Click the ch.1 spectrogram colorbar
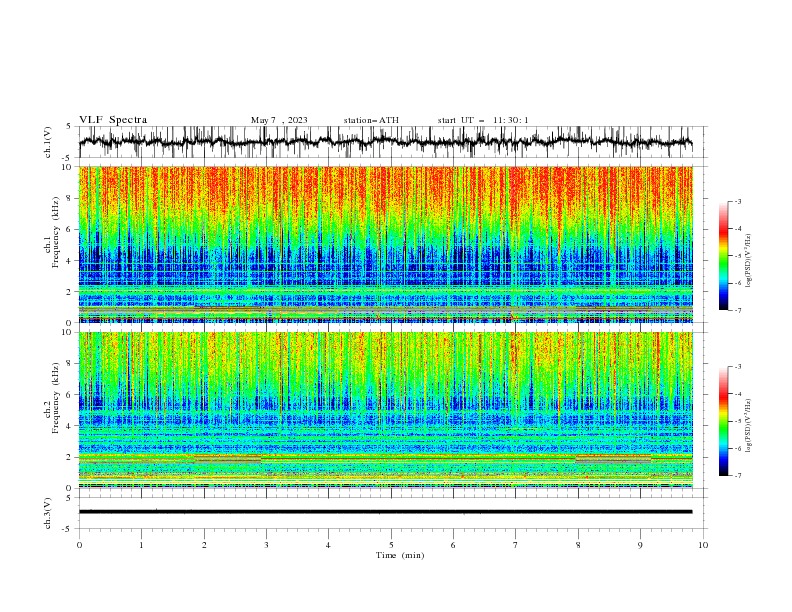The width and height of the screenshot is (792, 612). (x=723, y=255)
